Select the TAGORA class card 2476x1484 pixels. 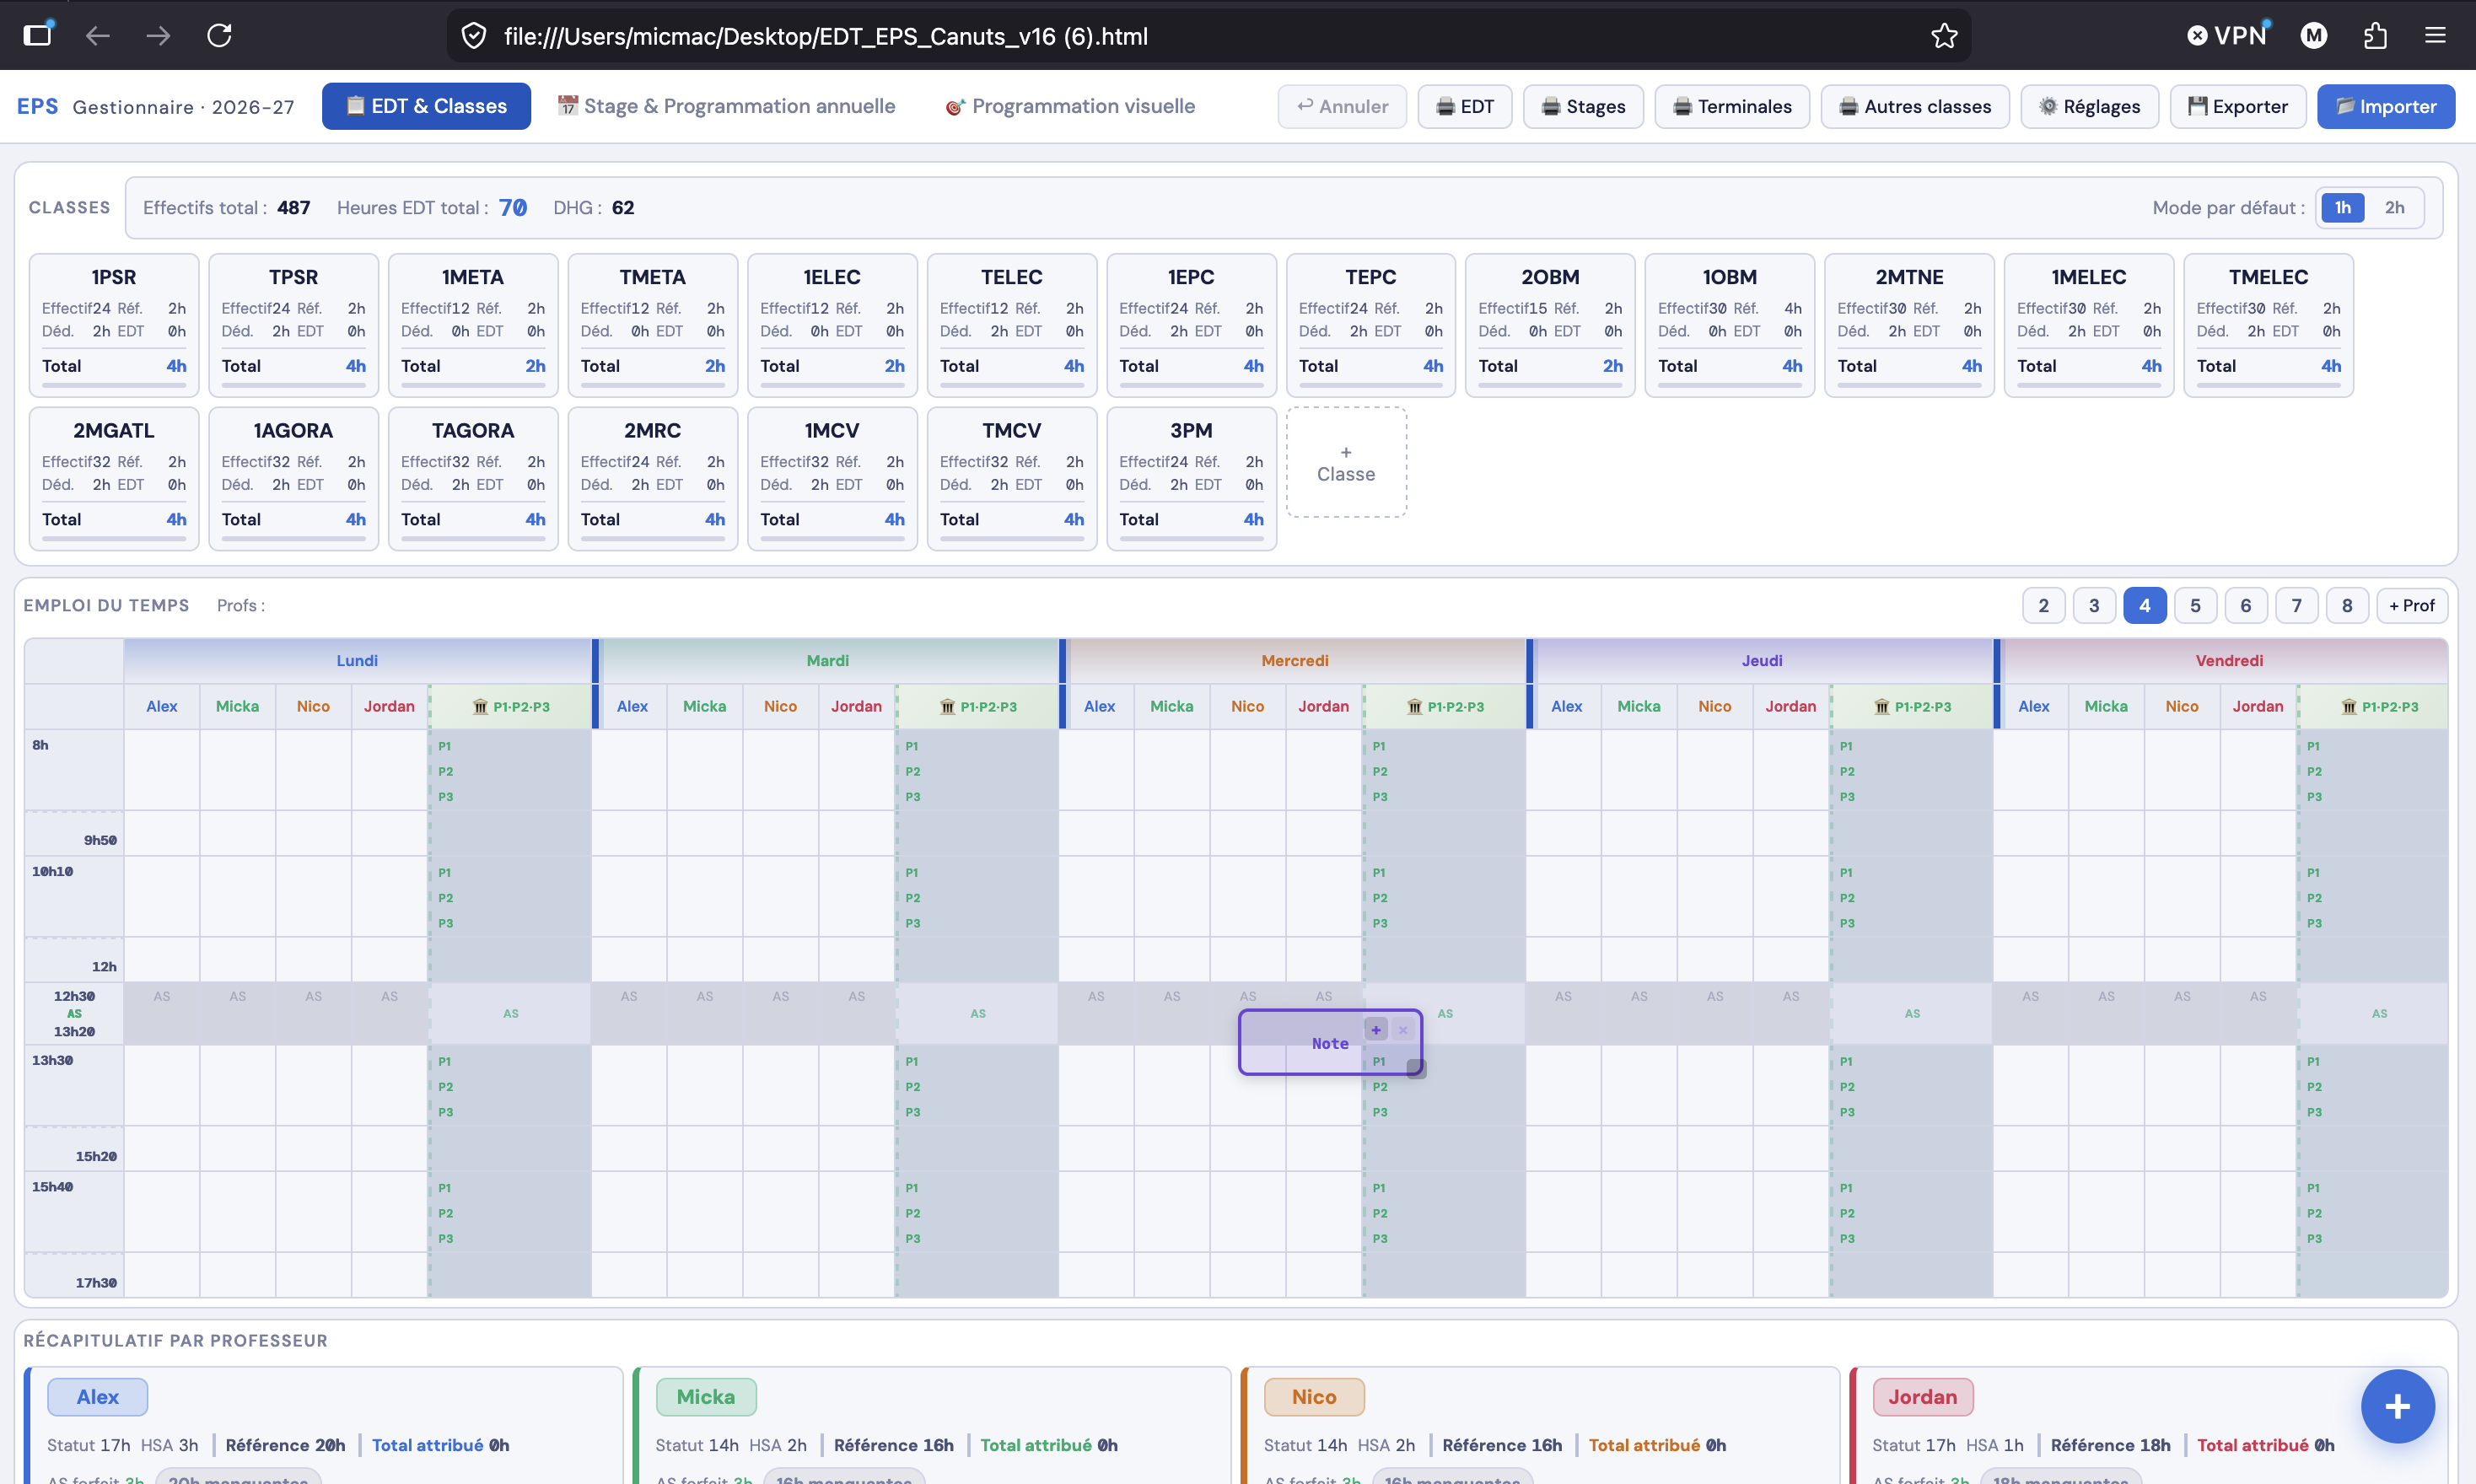click(473, 478)
